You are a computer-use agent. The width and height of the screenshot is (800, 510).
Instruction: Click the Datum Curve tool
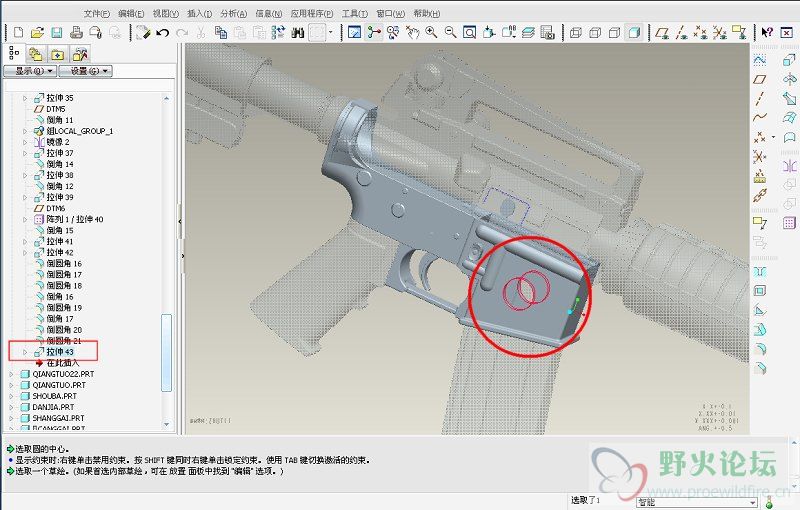click(760, 117)
